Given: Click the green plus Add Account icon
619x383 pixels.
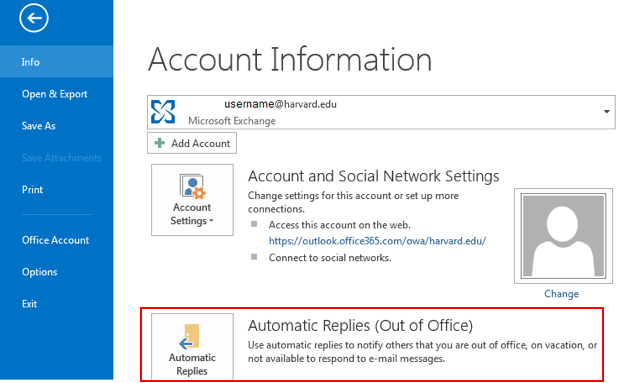Looking at the screenshot, I should point(160,143).
